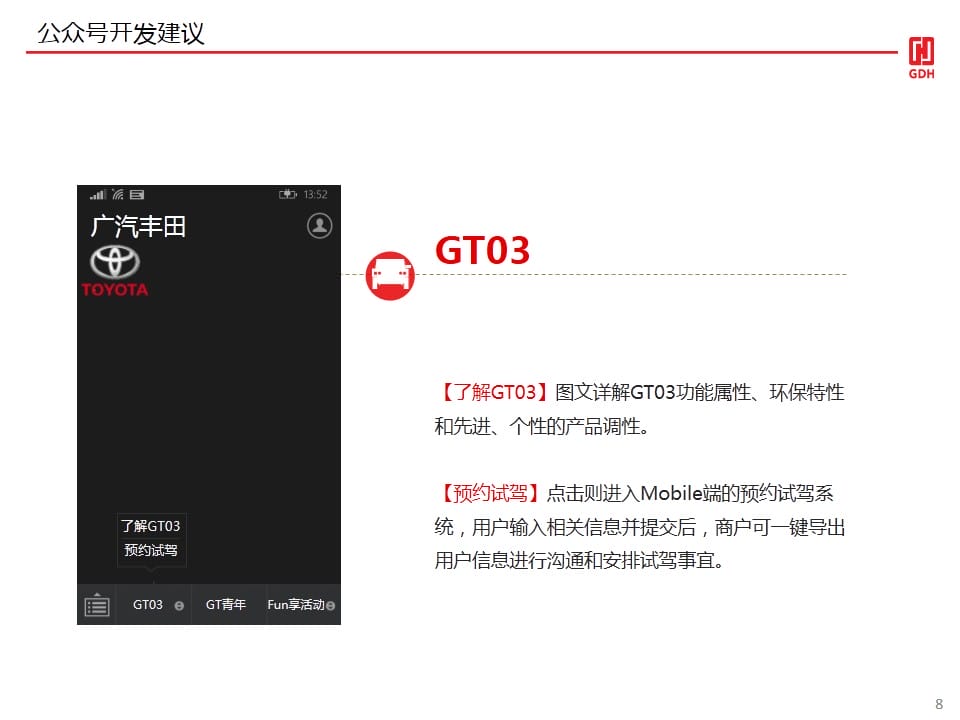Click the red car icon beside GT03
The height and width of the screenshot is (720, 960).
(x=390, y=276)
